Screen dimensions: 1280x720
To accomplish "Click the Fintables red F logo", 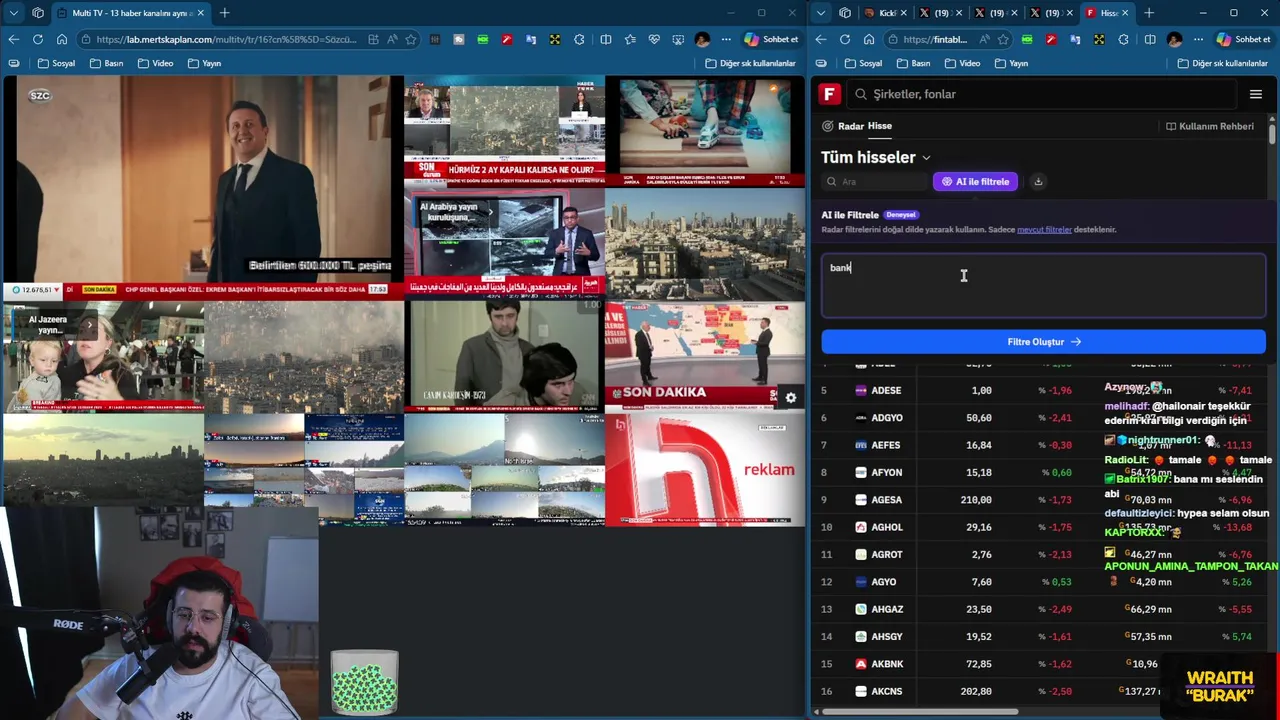I will 829,94.
